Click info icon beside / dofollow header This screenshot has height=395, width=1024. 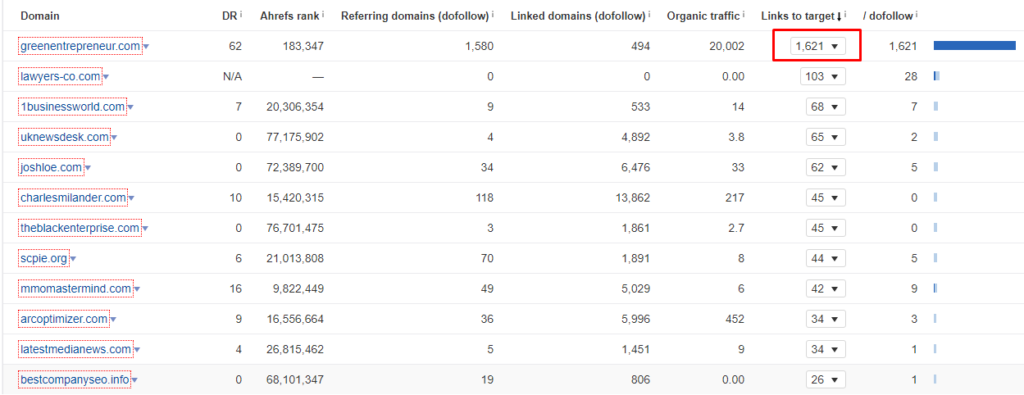916,14
